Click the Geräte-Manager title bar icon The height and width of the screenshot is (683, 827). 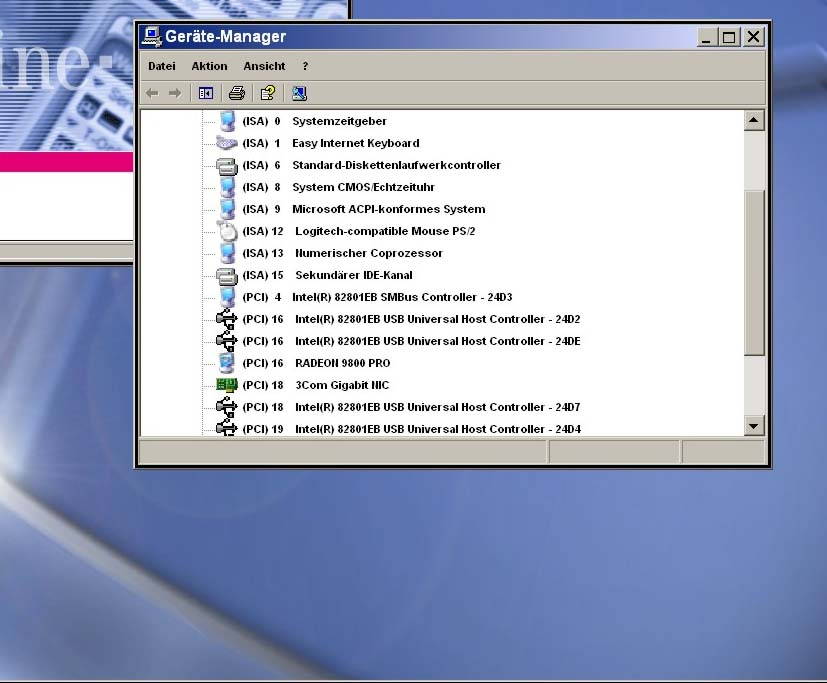[151, 36]
